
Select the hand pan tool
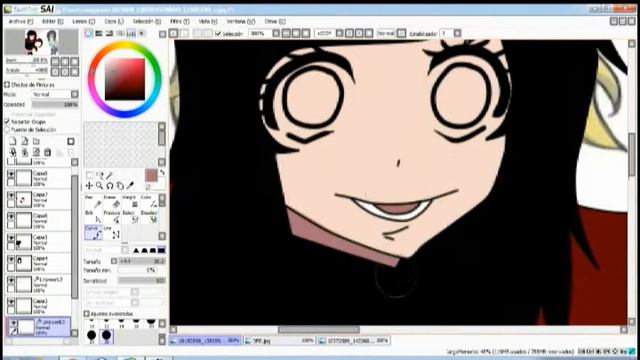[120, 186]
